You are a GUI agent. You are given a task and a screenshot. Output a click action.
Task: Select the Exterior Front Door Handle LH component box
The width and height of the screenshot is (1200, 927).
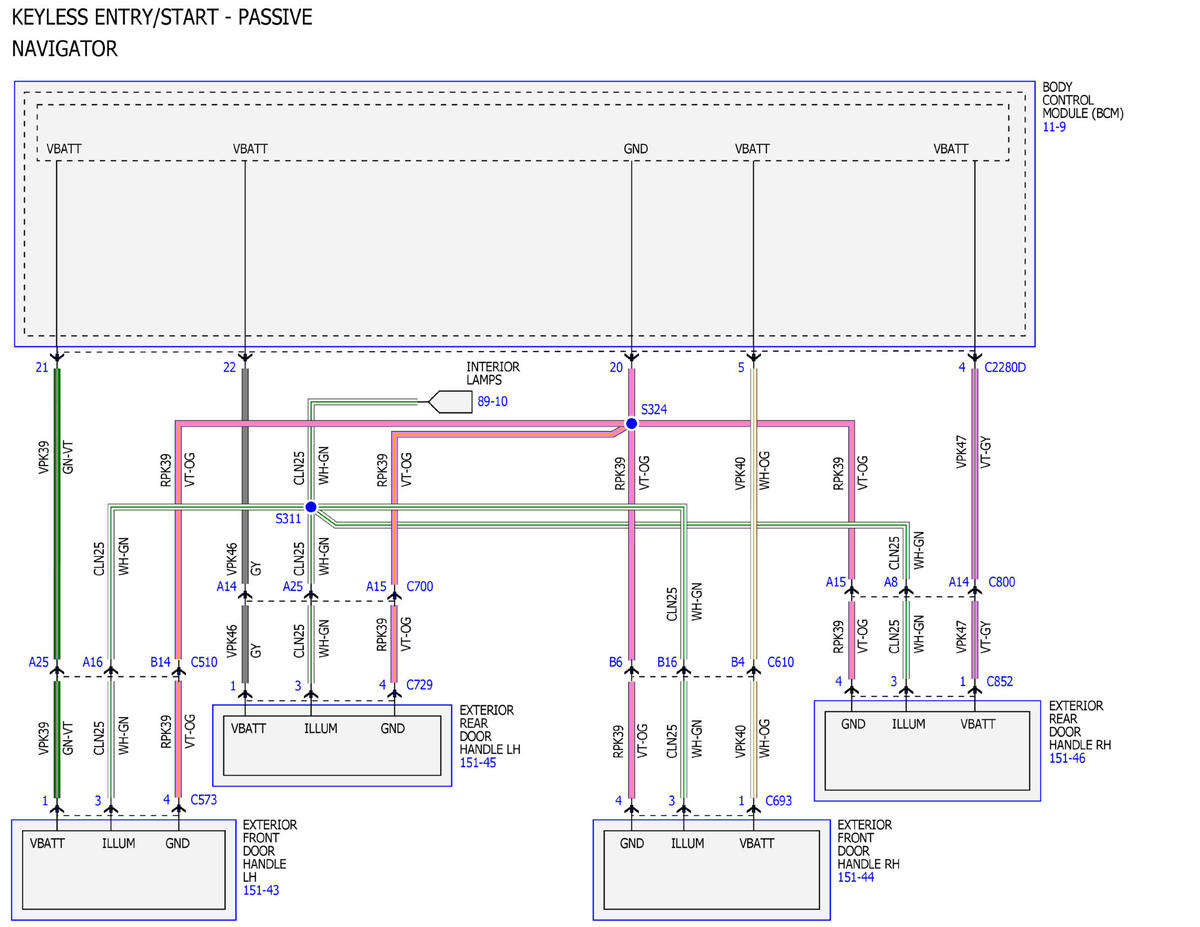pyautogui.click(x=124, y=870)
